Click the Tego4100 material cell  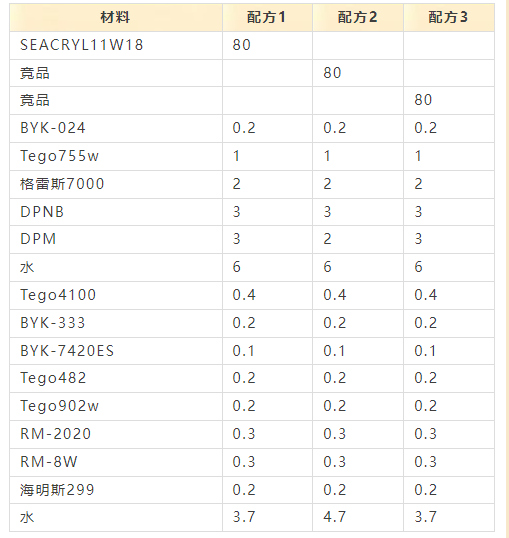point(116,295)
